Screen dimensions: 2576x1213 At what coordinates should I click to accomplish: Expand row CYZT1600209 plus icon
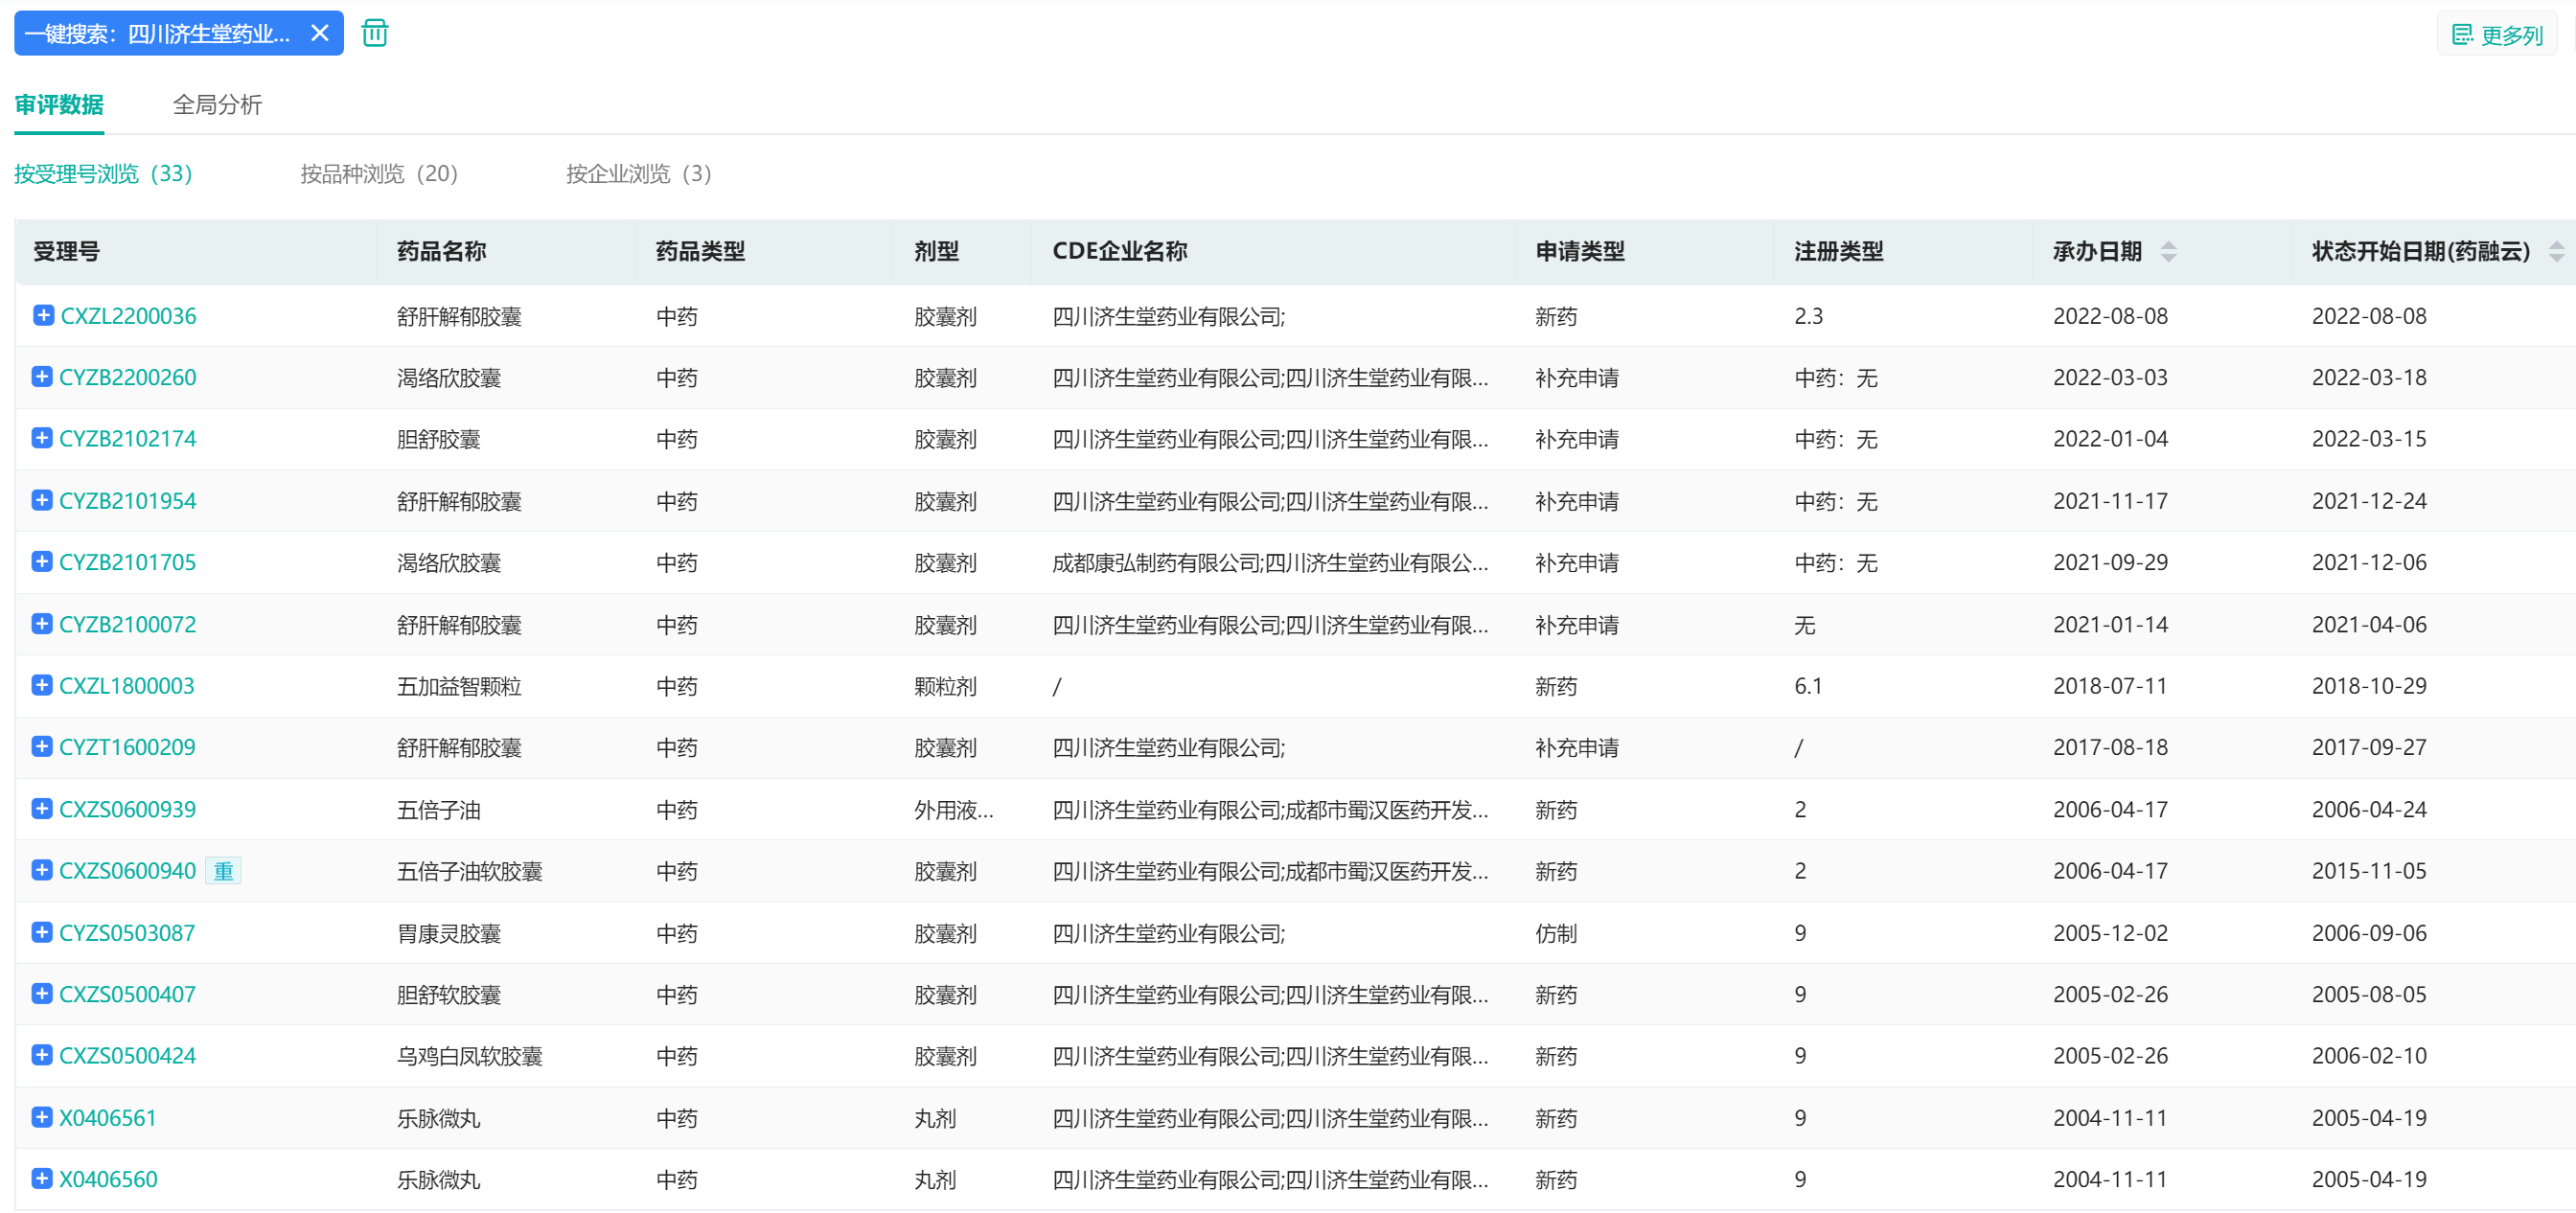42,747
